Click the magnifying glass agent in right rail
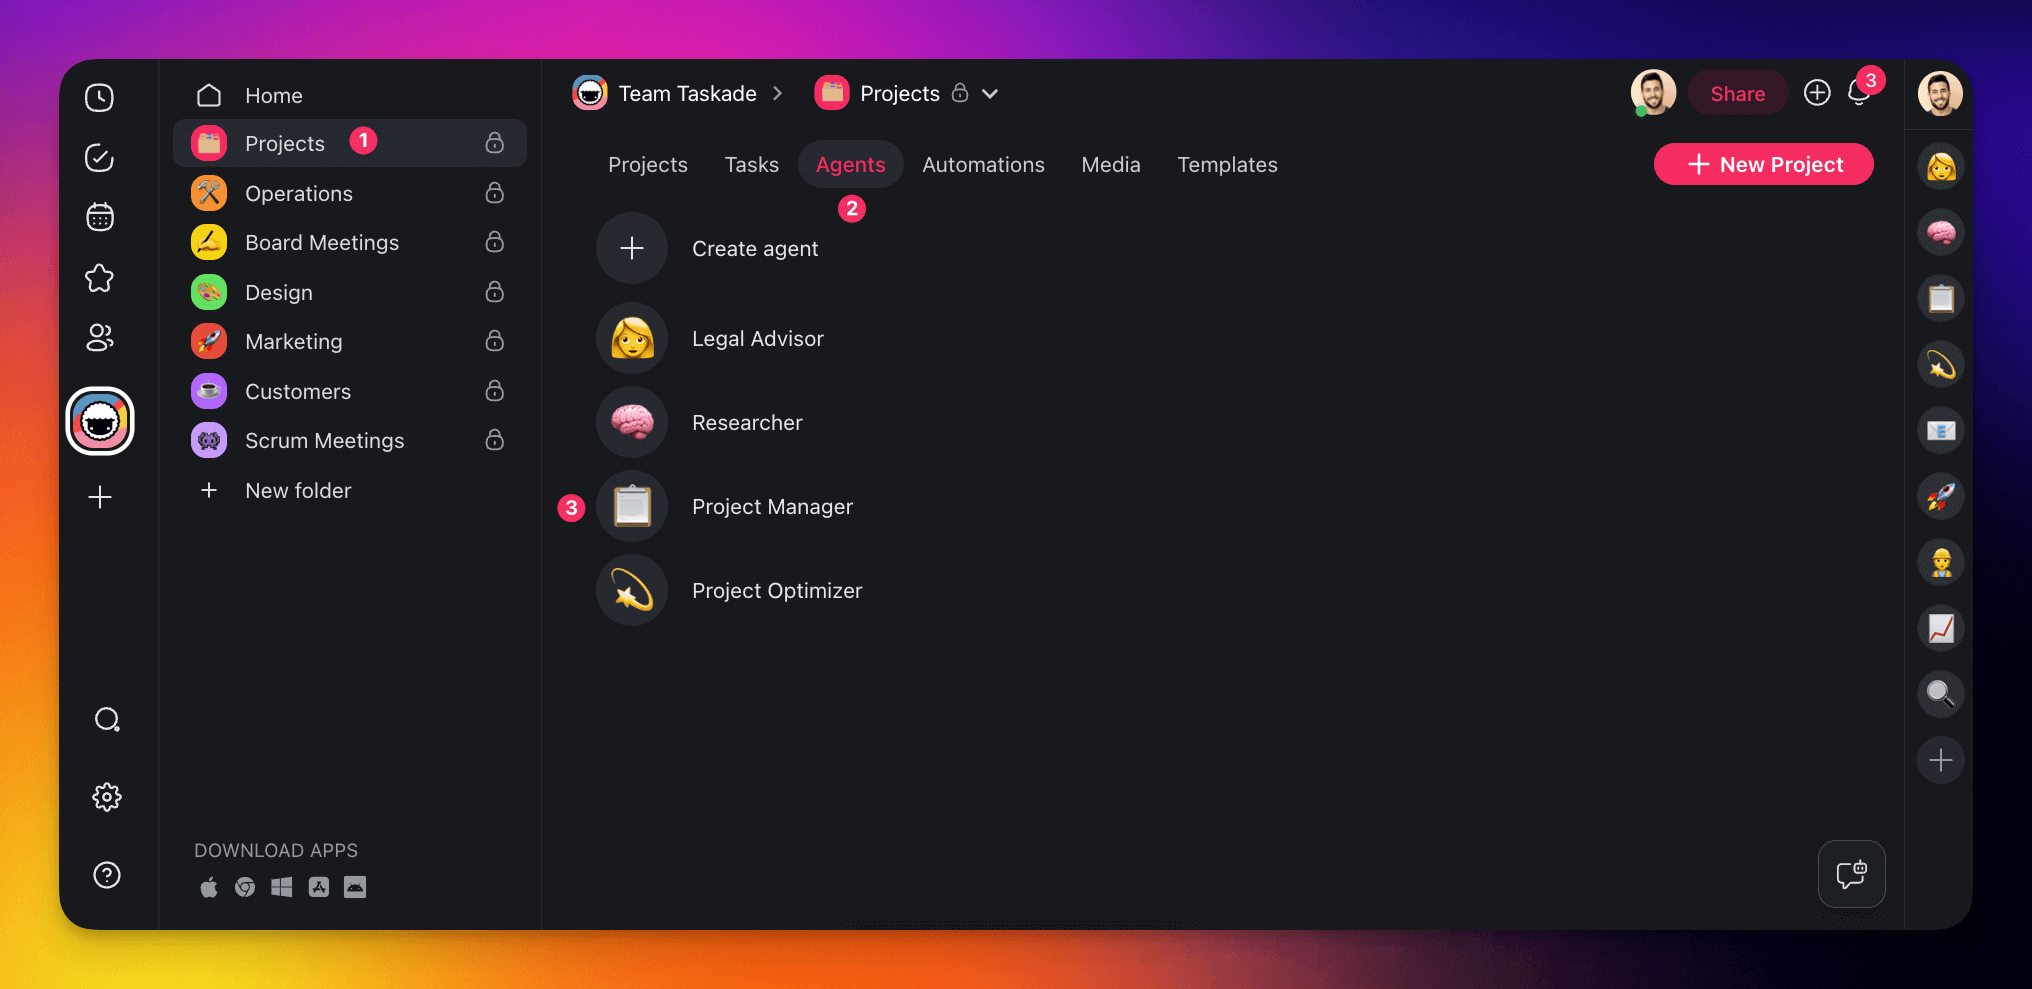 1940,694
